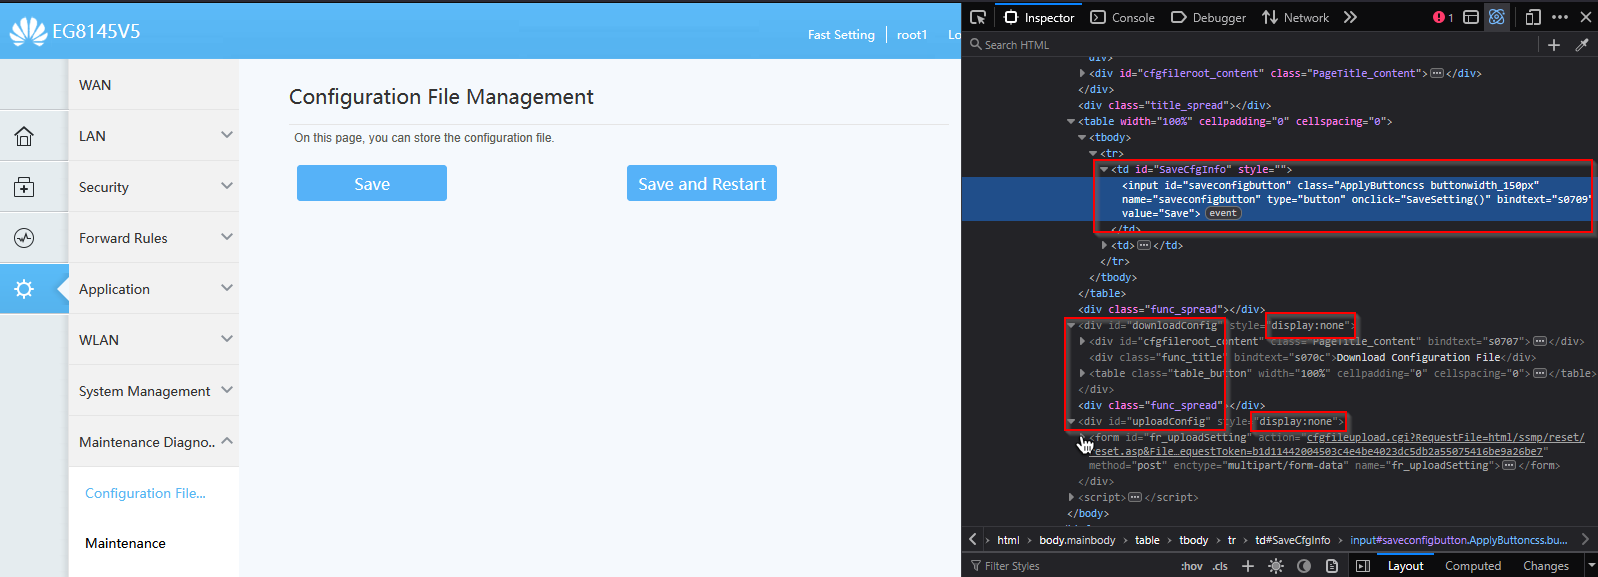Switch to the Console tab
1598x577 pixels.
point(1123,17)
